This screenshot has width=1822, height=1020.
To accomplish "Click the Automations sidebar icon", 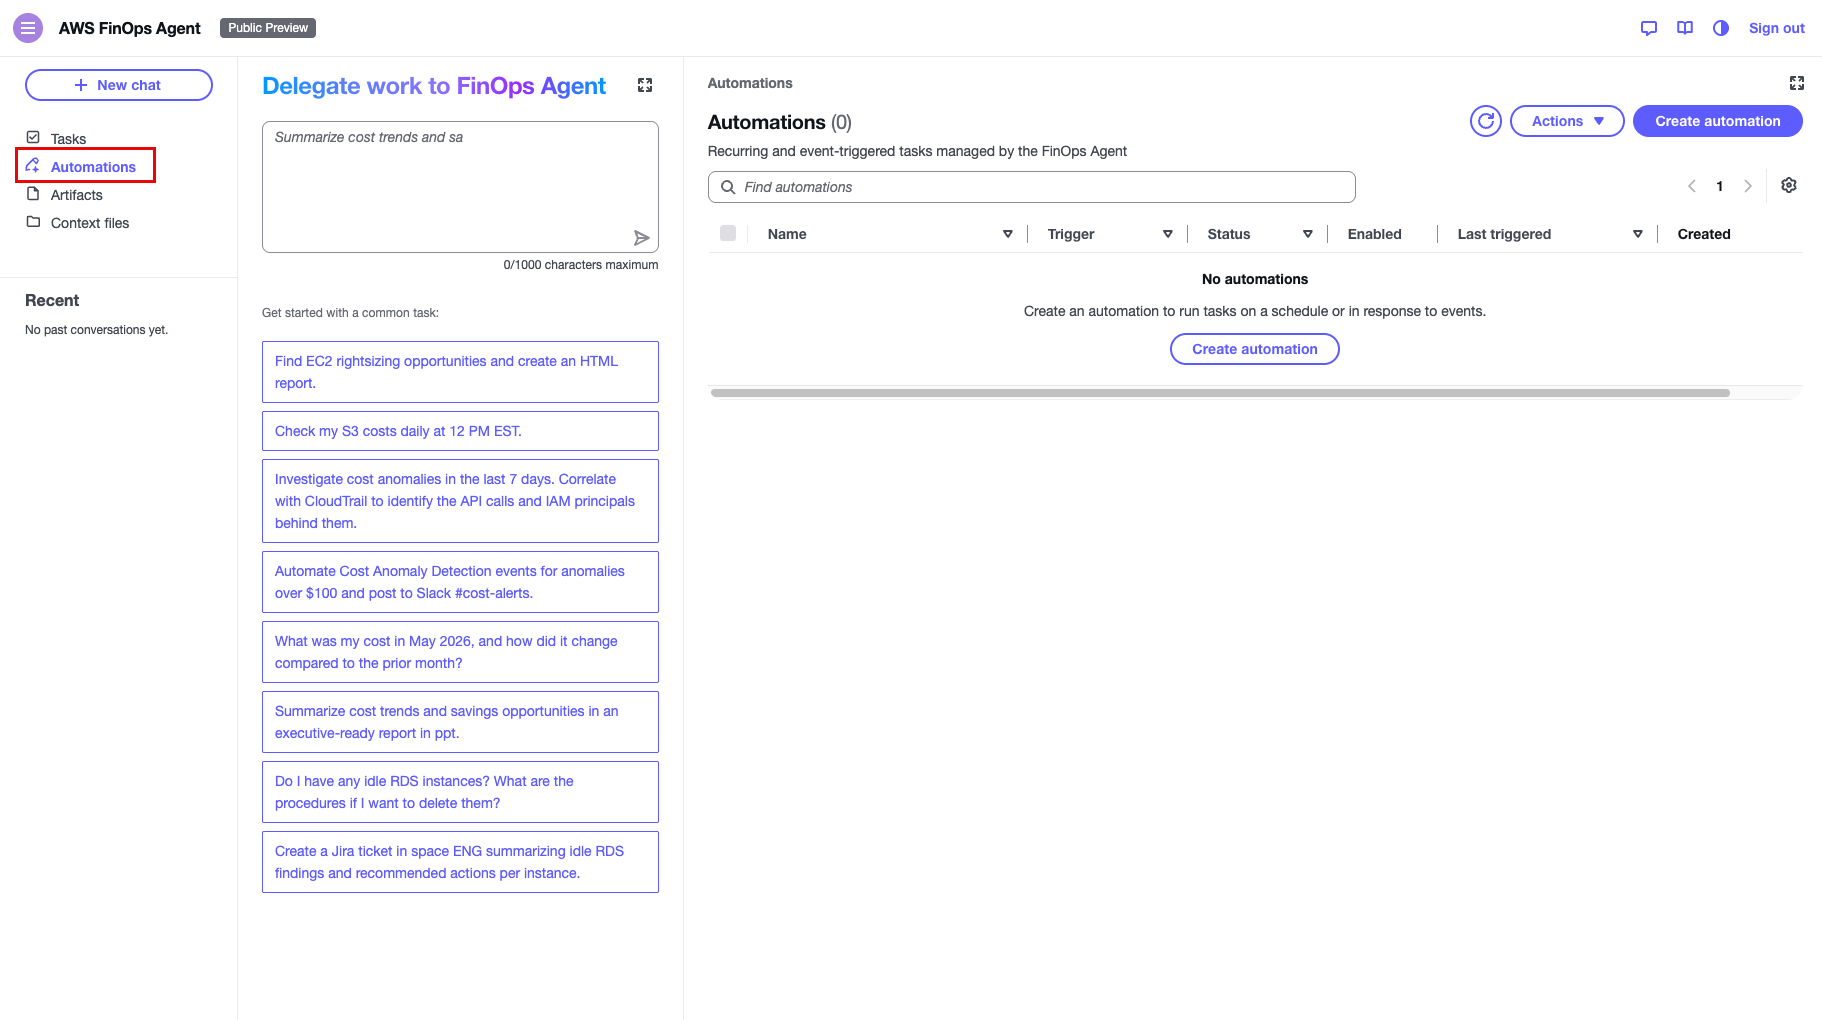I will [x=33, y=166].
